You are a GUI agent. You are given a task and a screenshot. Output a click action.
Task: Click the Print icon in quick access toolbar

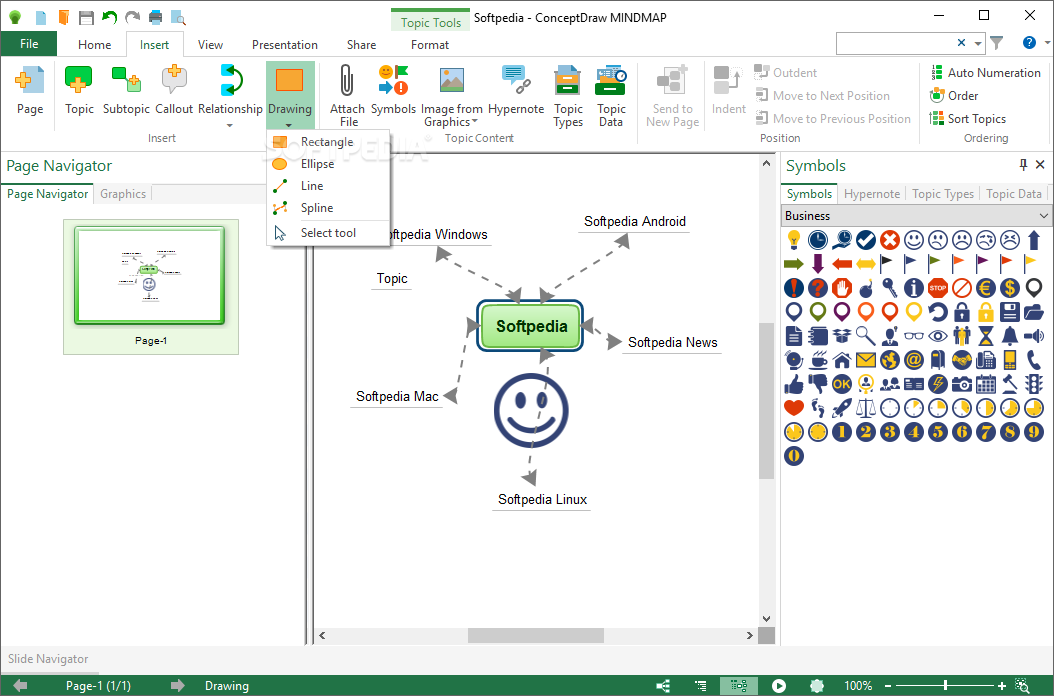point(155,17)
